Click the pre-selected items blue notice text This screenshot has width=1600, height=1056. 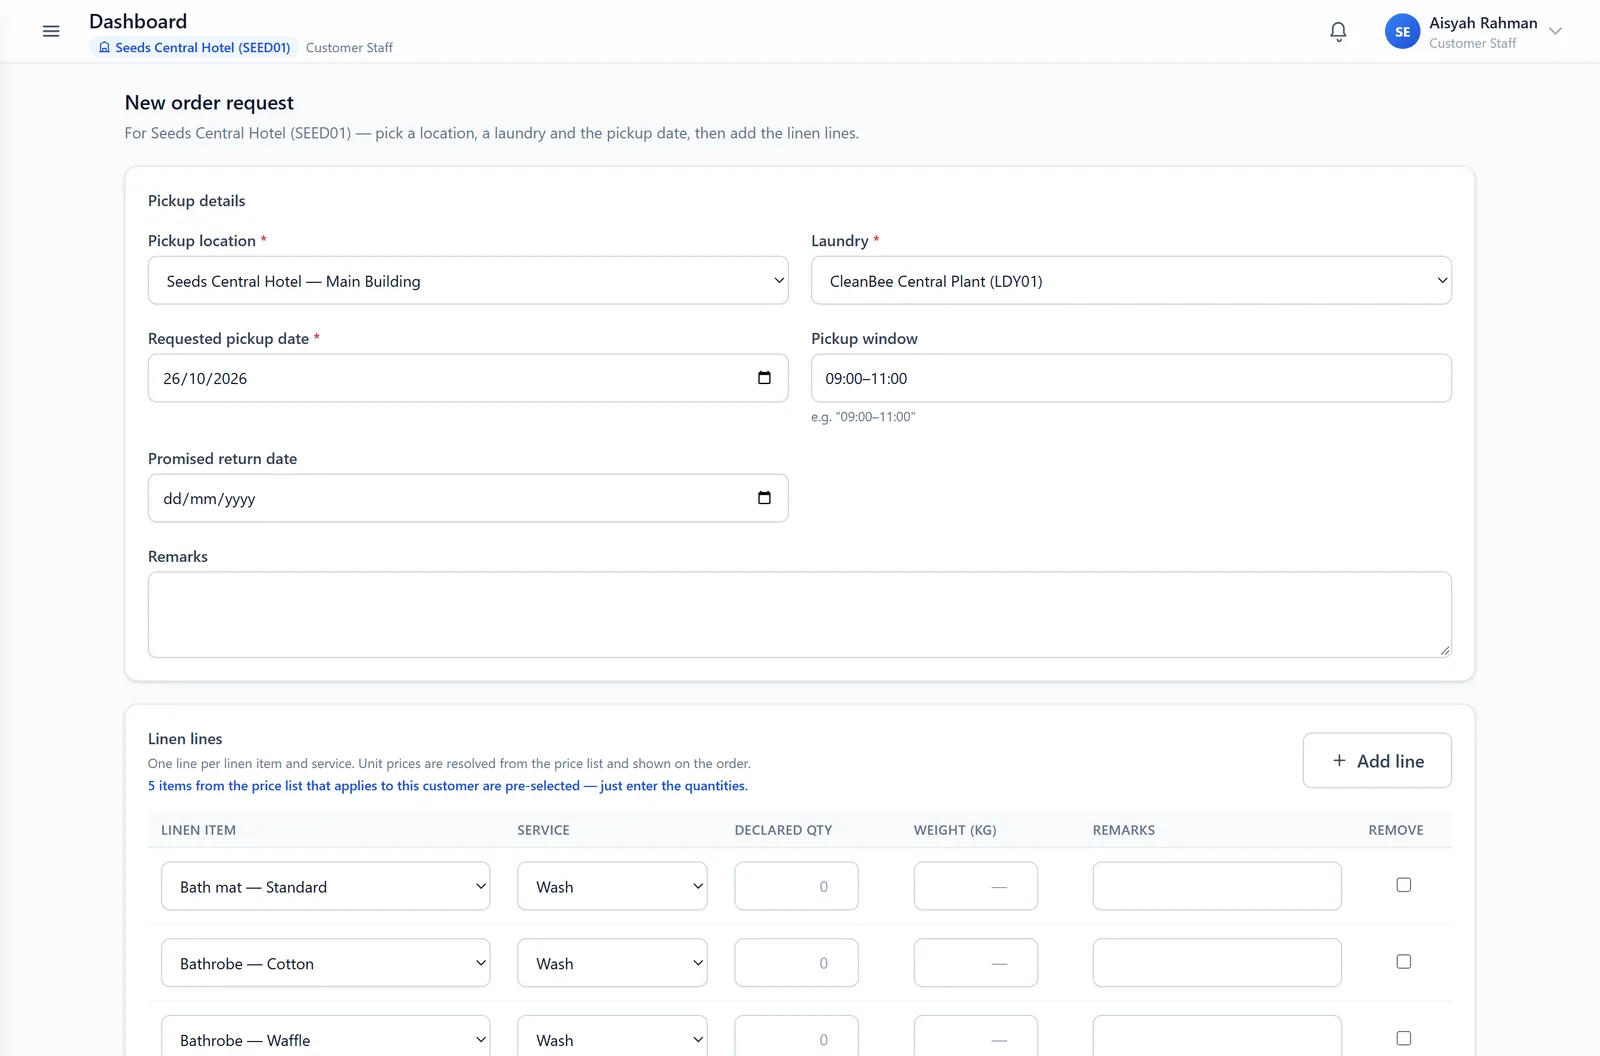click(x=448, y=786)
